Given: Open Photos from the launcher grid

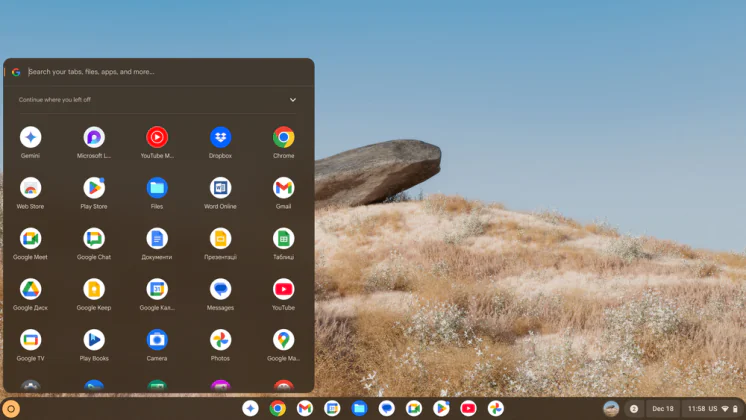Looking at the screenshot, I should 220,340.
